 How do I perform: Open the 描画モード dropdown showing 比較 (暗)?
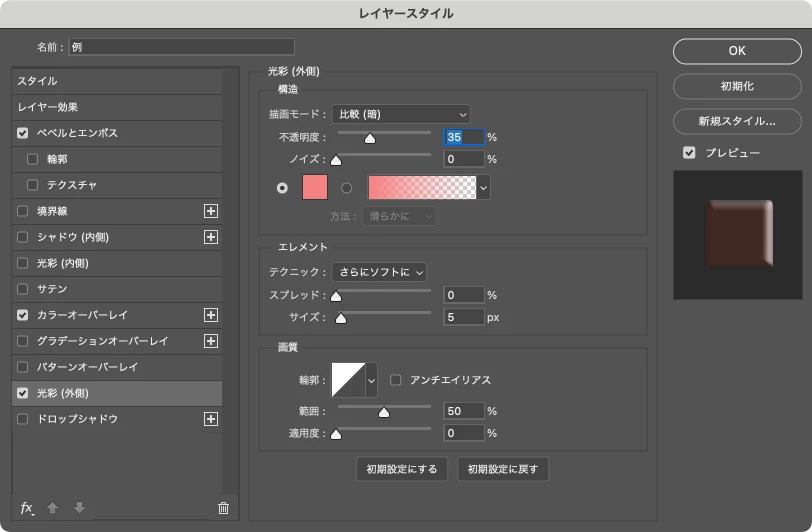tap(401, 114)
